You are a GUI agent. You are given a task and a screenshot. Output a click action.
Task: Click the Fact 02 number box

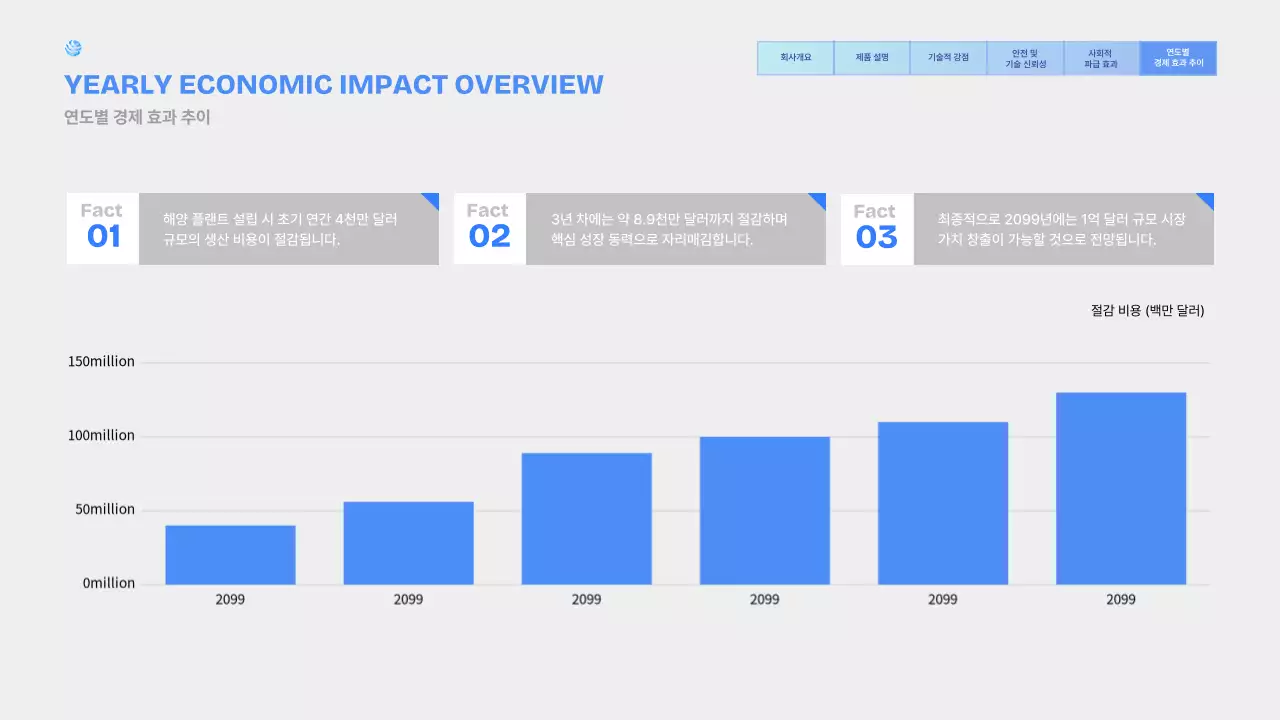click(x=490, y=229)
